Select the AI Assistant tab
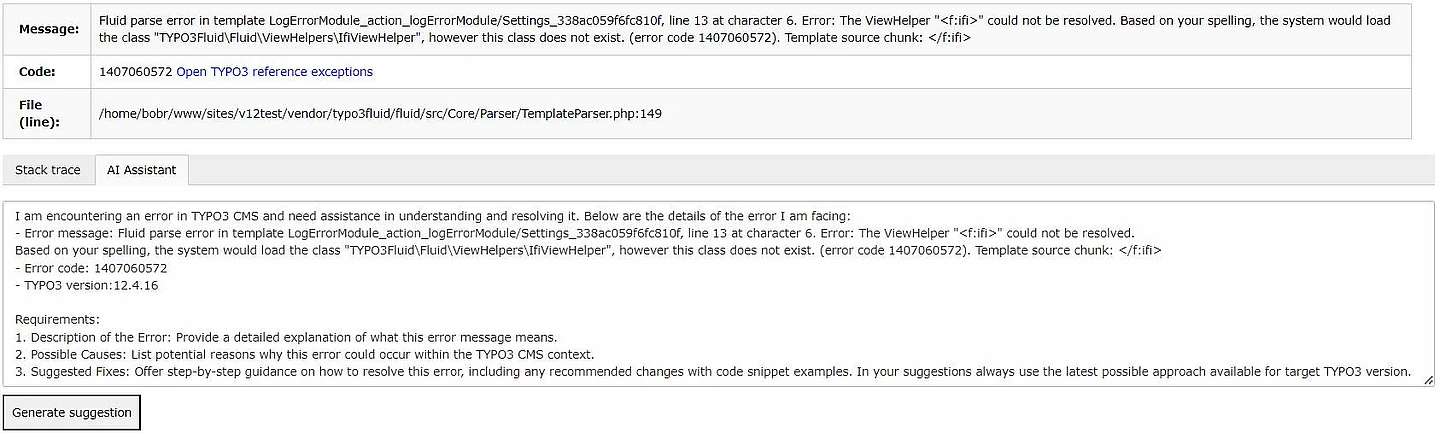Screen dimensions: 1440x433 tap(141, 170)
